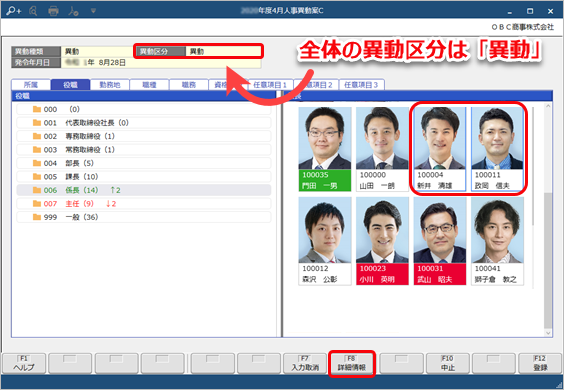
Task: Click the employee list scrollbar down arrow
Action: click(548, 333)
